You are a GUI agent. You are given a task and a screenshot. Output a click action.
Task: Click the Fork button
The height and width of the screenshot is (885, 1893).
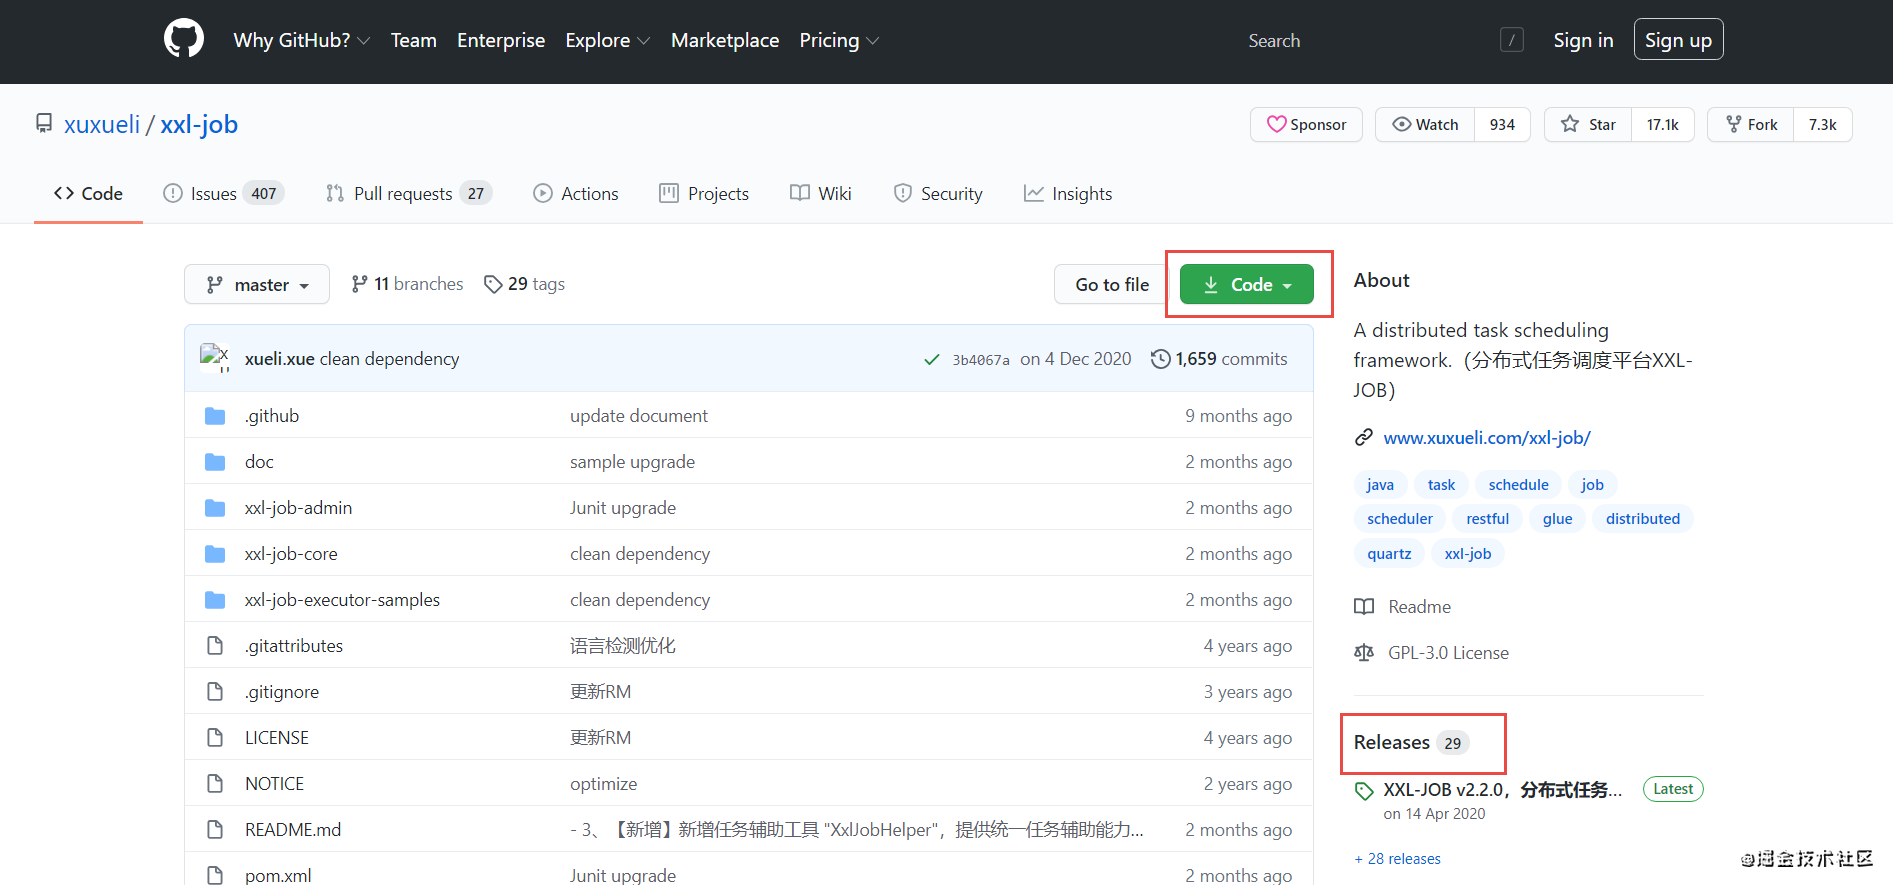click(1751, 124)
